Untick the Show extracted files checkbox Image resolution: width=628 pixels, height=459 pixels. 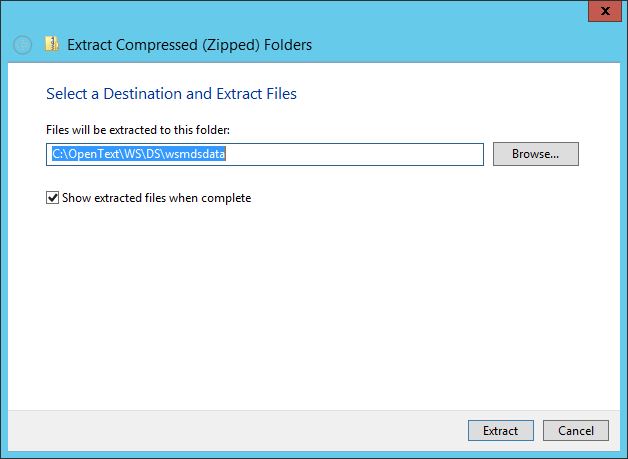click(x=52, y=197)
